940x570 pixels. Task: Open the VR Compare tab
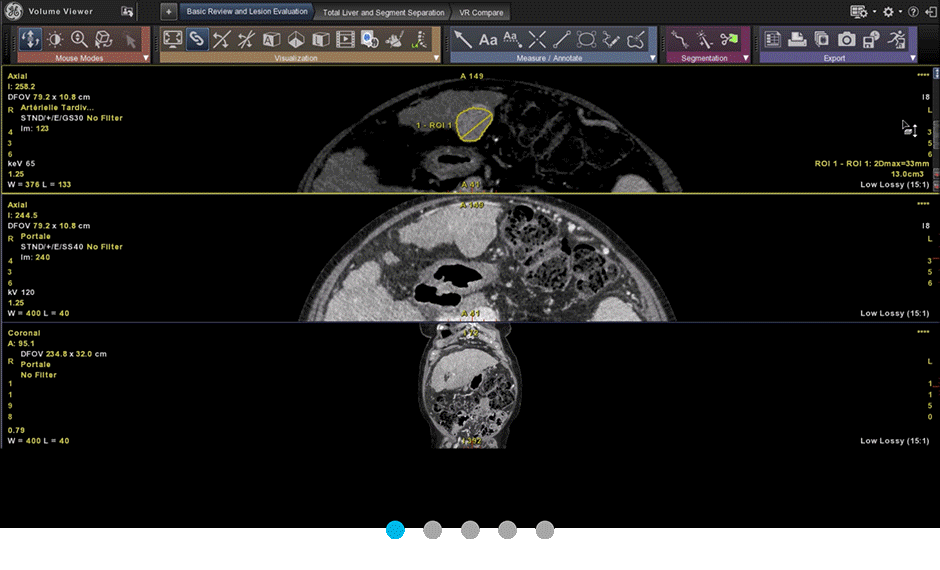481,12
